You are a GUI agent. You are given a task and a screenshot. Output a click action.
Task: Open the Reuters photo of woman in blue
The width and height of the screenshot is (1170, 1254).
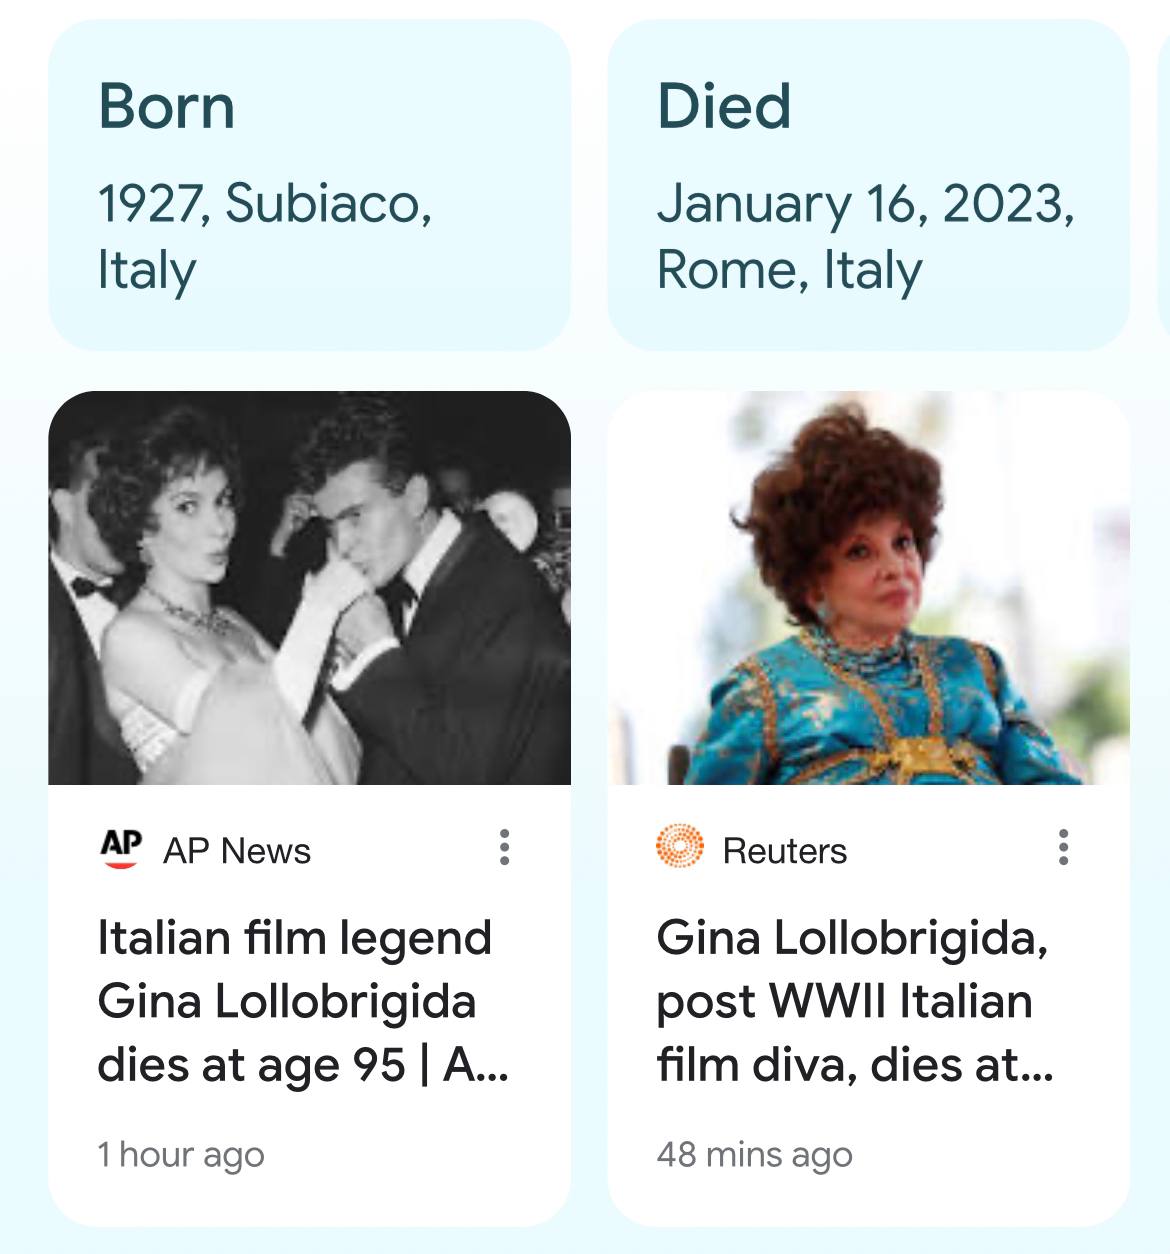coord(868,588)
